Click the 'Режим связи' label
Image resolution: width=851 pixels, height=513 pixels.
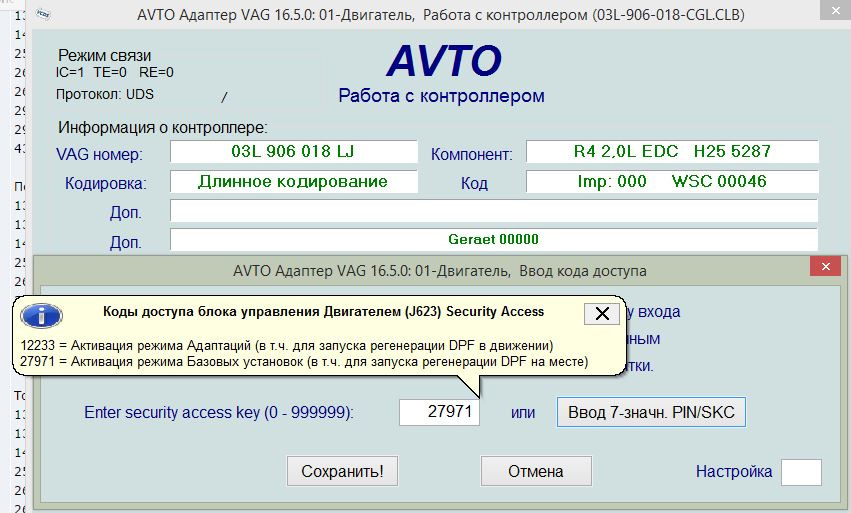[105, 55]
